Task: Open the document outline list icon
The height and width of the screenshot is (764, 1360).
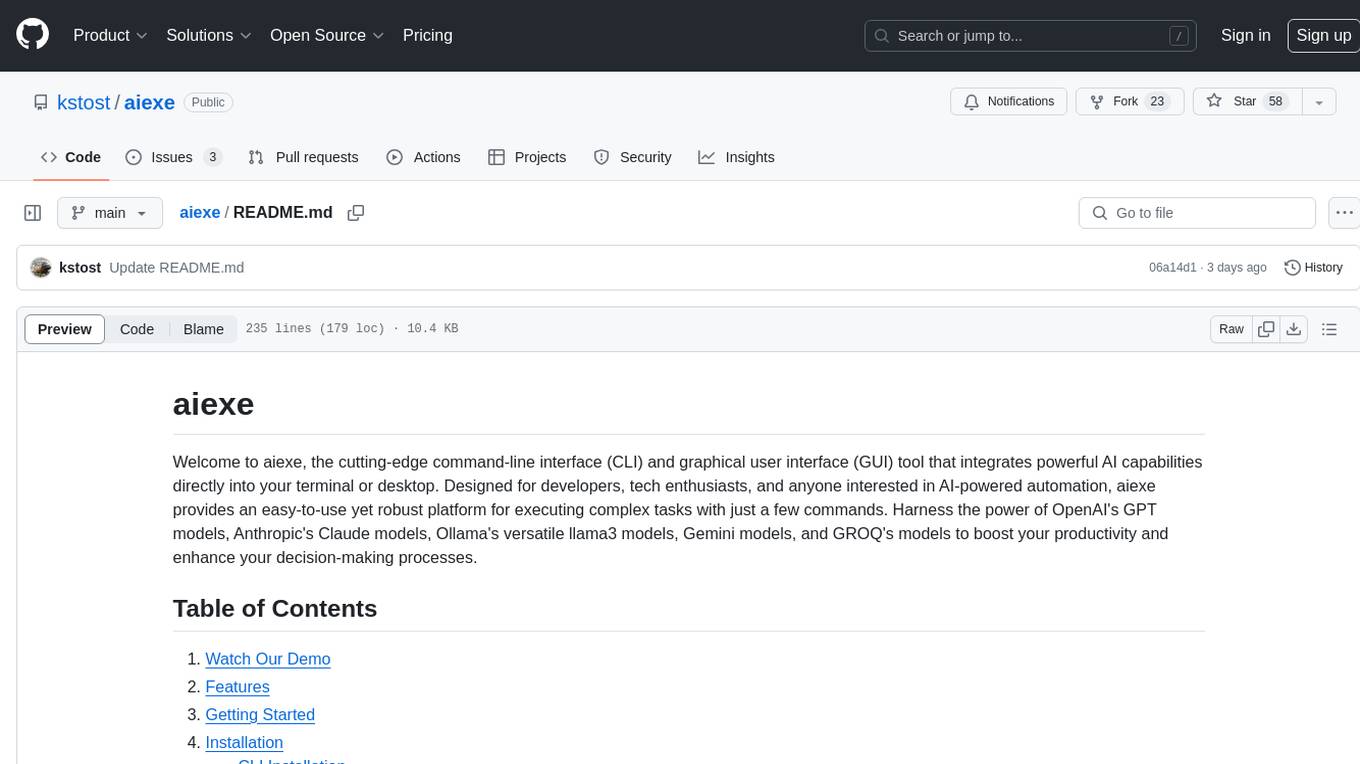Action: coord(1329,329)
